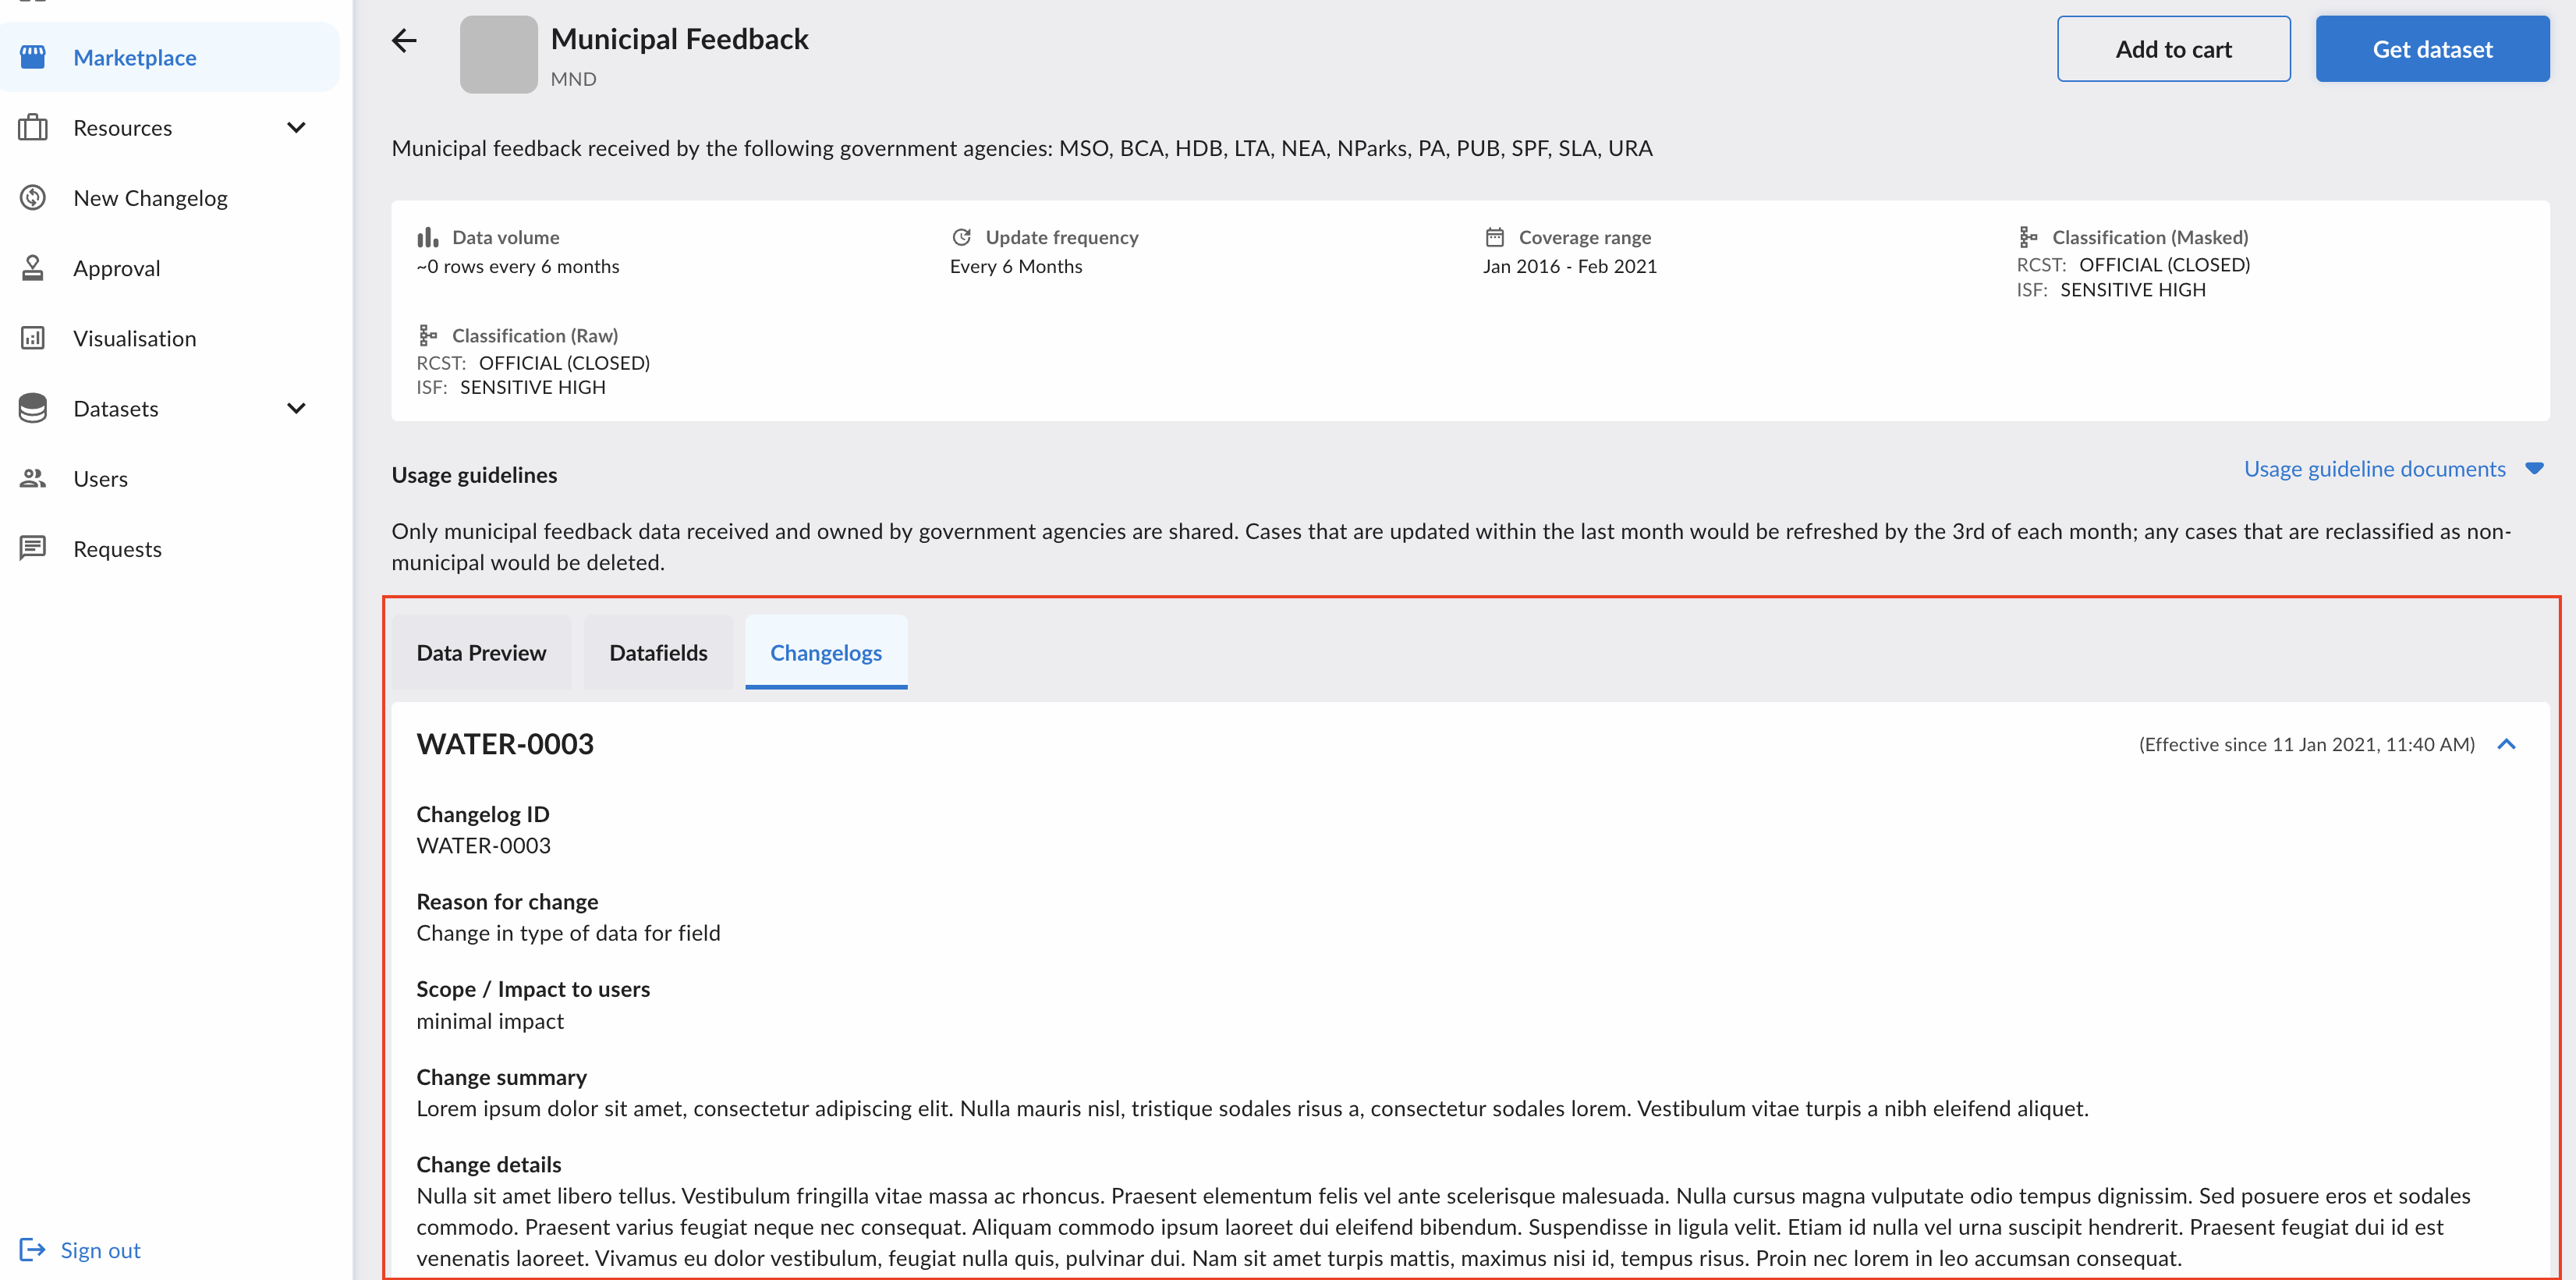Click the WATER-0003 changelog heading
Screen dimensions: 2576x1280
pyautogui.click(x=505, y=744)
